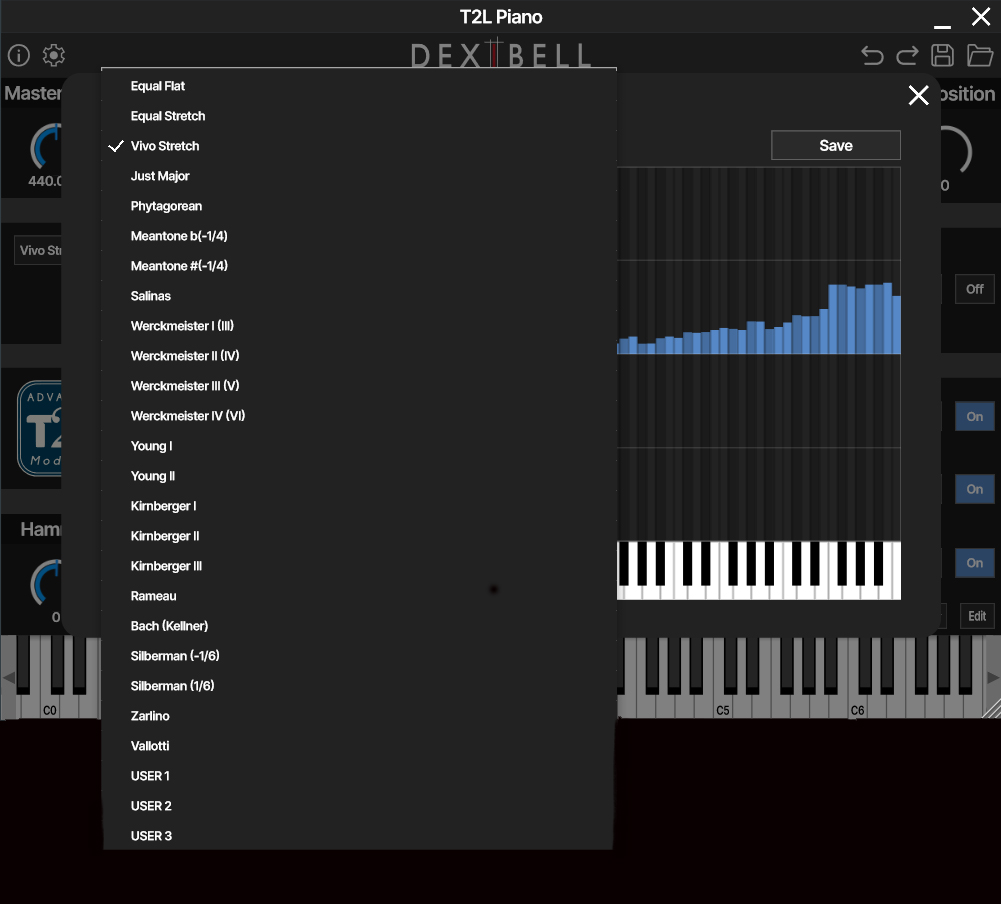Shift keyboard left with the arrow
Viewport: 1001px width, 904px height.
(x=8, y=677)
